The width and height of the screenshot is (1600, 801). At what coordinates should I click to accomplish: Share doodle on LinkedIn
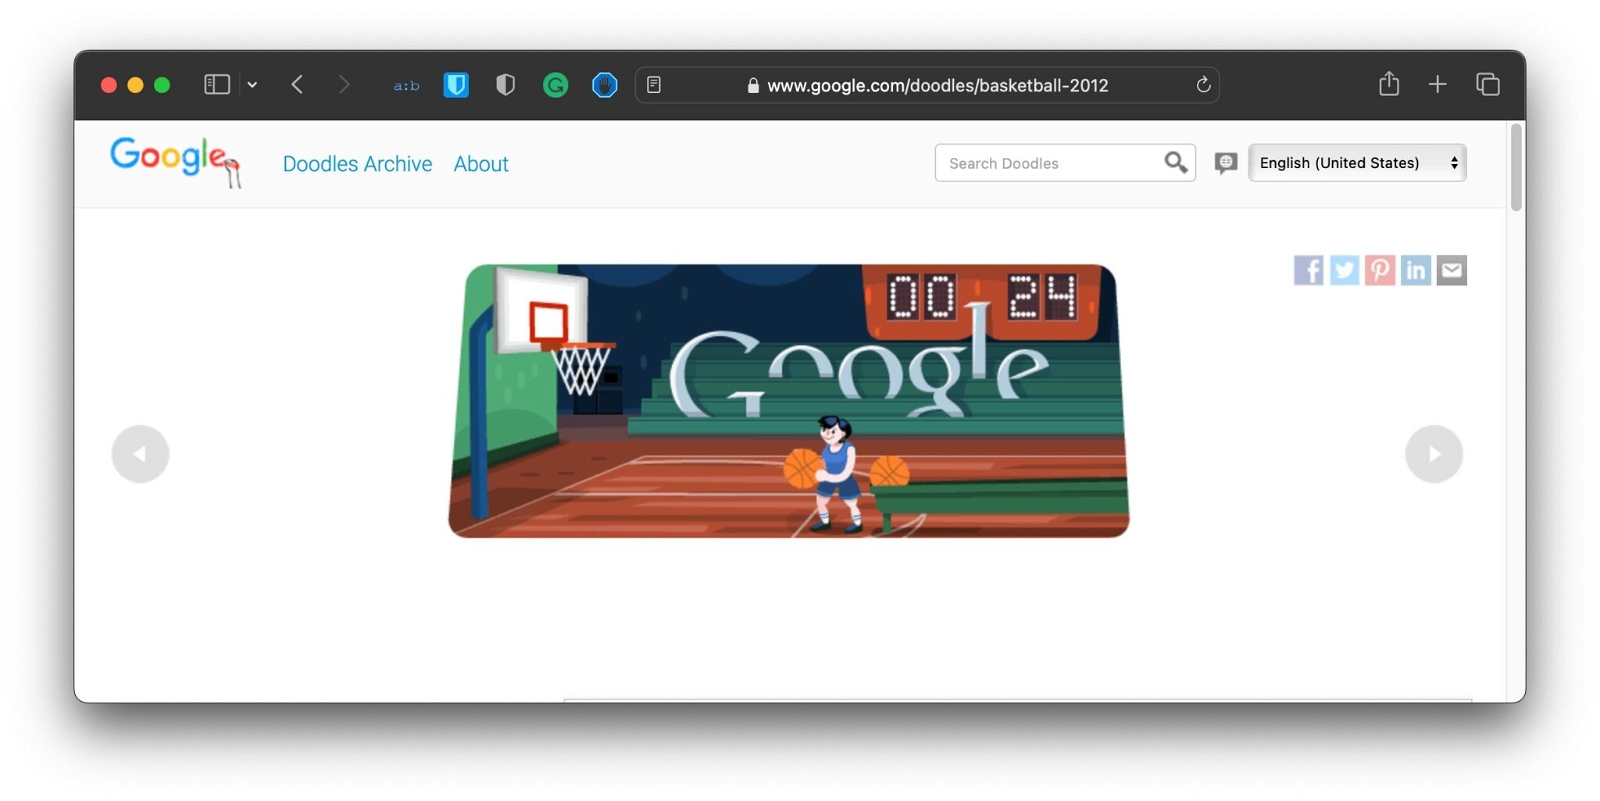click(x=1416, y=270)
